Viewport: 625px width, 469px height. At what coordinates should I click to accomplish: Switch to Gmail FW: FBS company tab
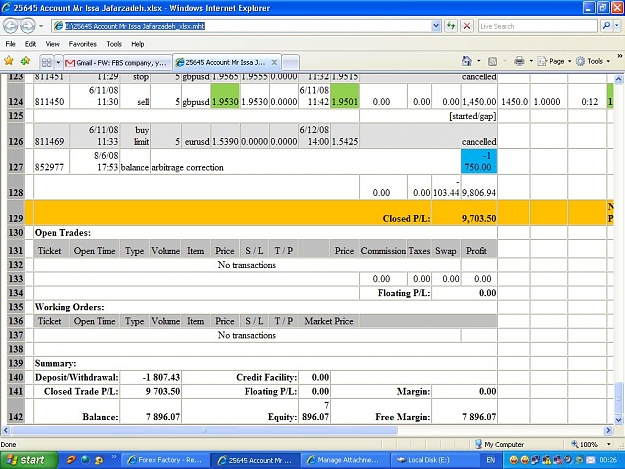click(118, 63)
